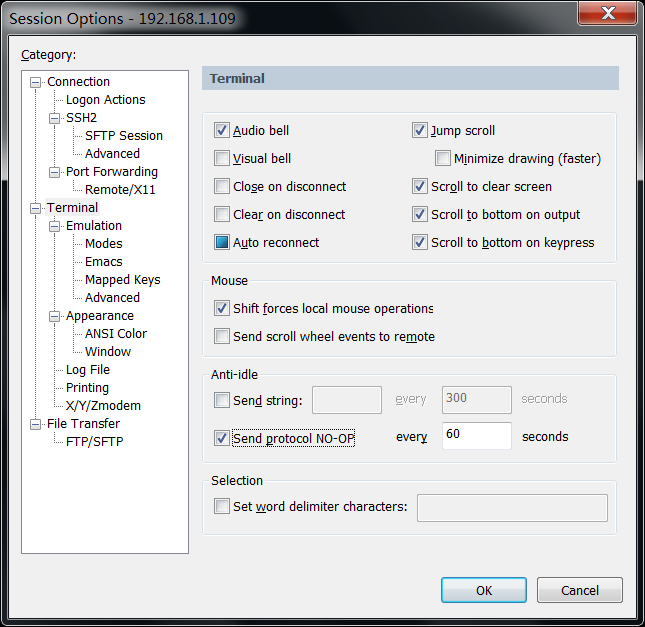Collapse the Port Forwarding node
Viewport: 645px width, 627px height.
(54, 172)
